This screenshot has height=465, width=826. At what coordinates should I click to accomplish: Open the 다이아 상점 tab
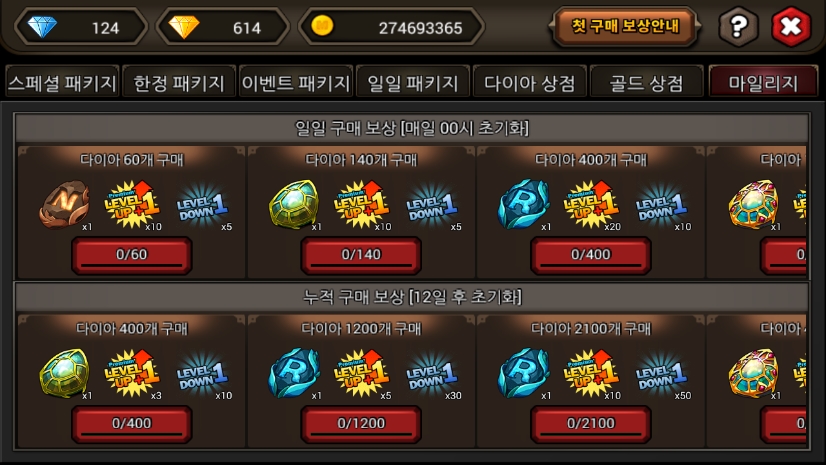529,83
